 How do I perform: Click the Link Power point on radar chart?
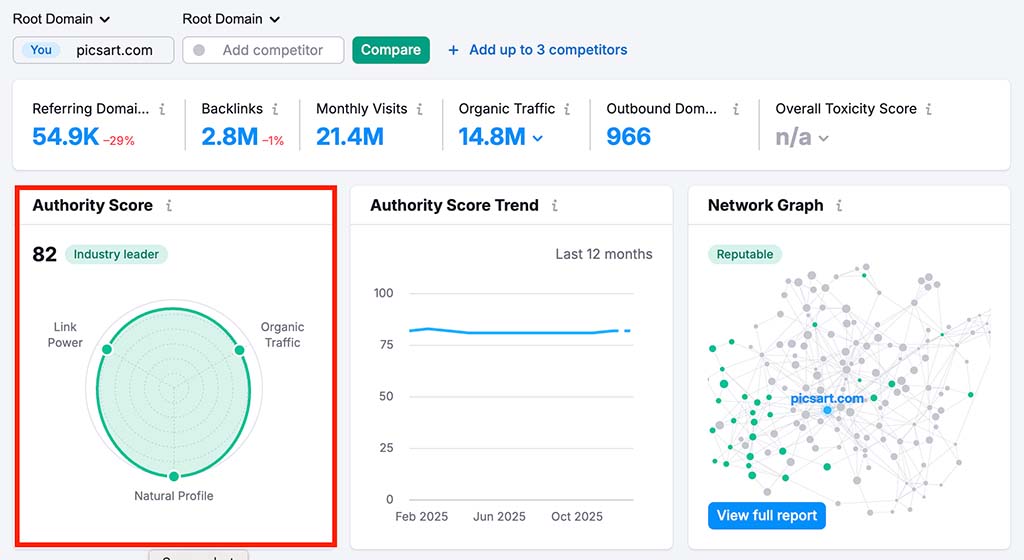tap(107, 350)
